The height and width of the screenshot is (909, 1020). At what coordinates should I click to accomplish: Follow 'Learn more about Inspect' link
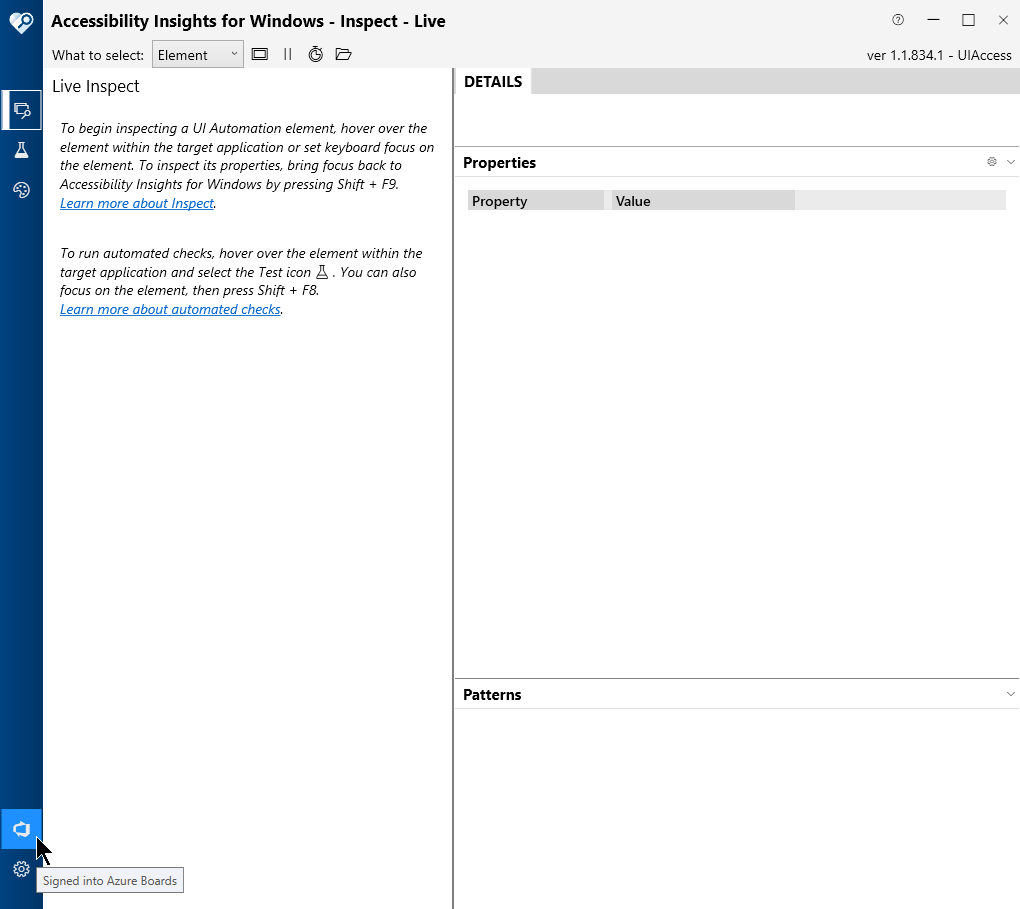[x=137, y=203]
